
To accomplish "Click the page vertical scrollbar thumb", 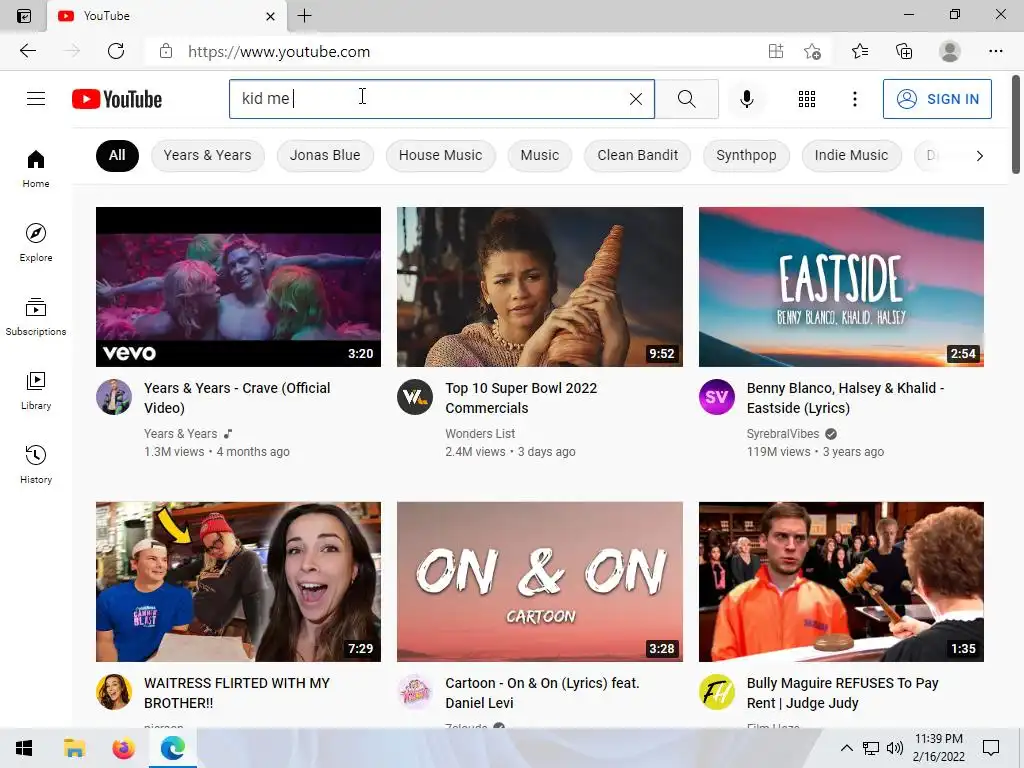I will (1016, 124).
